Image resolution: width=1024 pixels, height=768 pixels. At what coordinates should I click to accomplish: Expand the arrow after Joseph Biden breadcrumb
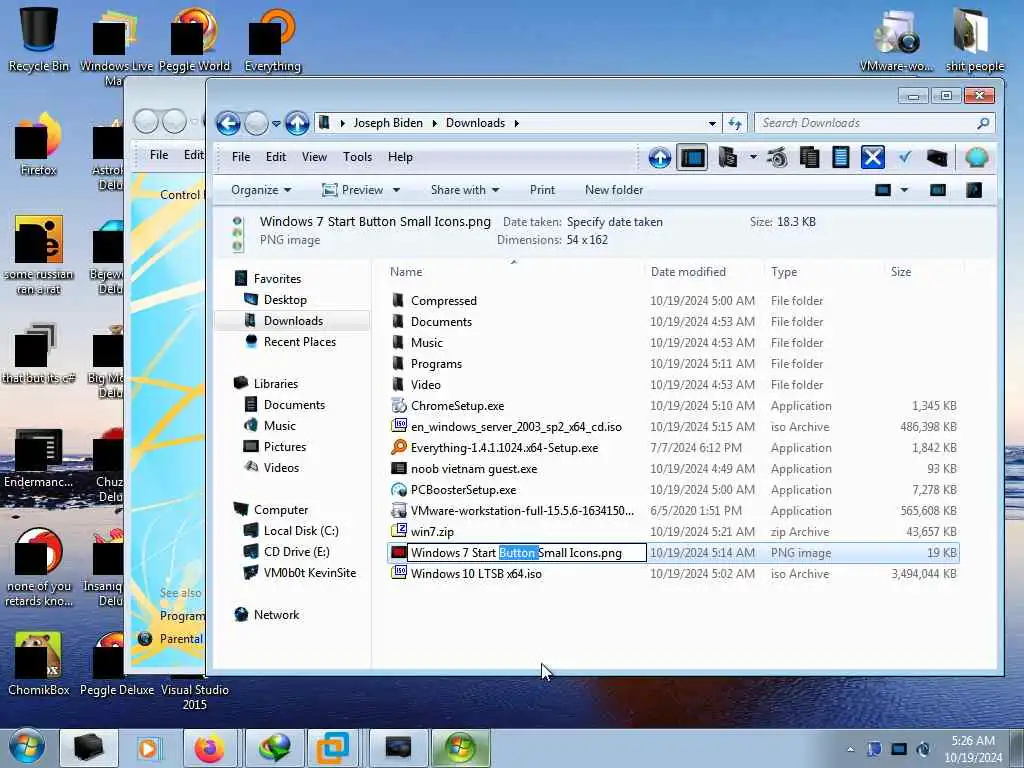click(434, 123)
